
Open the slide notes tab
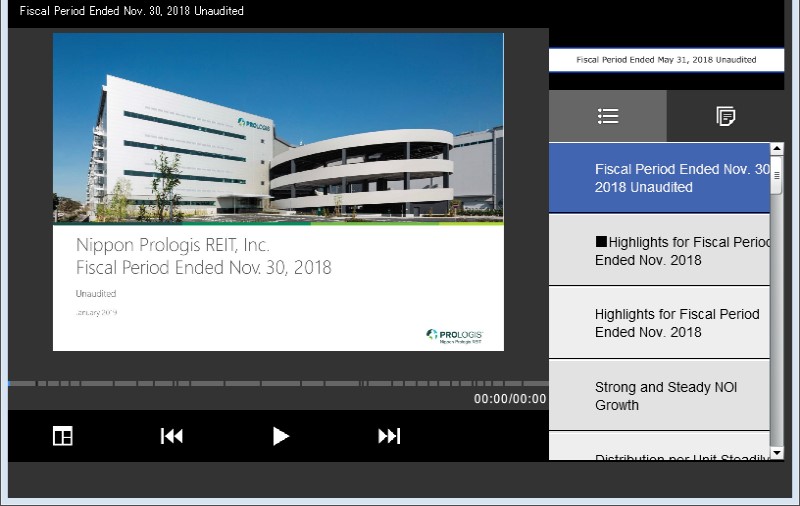pyautogui.click(x=725, y=116)
